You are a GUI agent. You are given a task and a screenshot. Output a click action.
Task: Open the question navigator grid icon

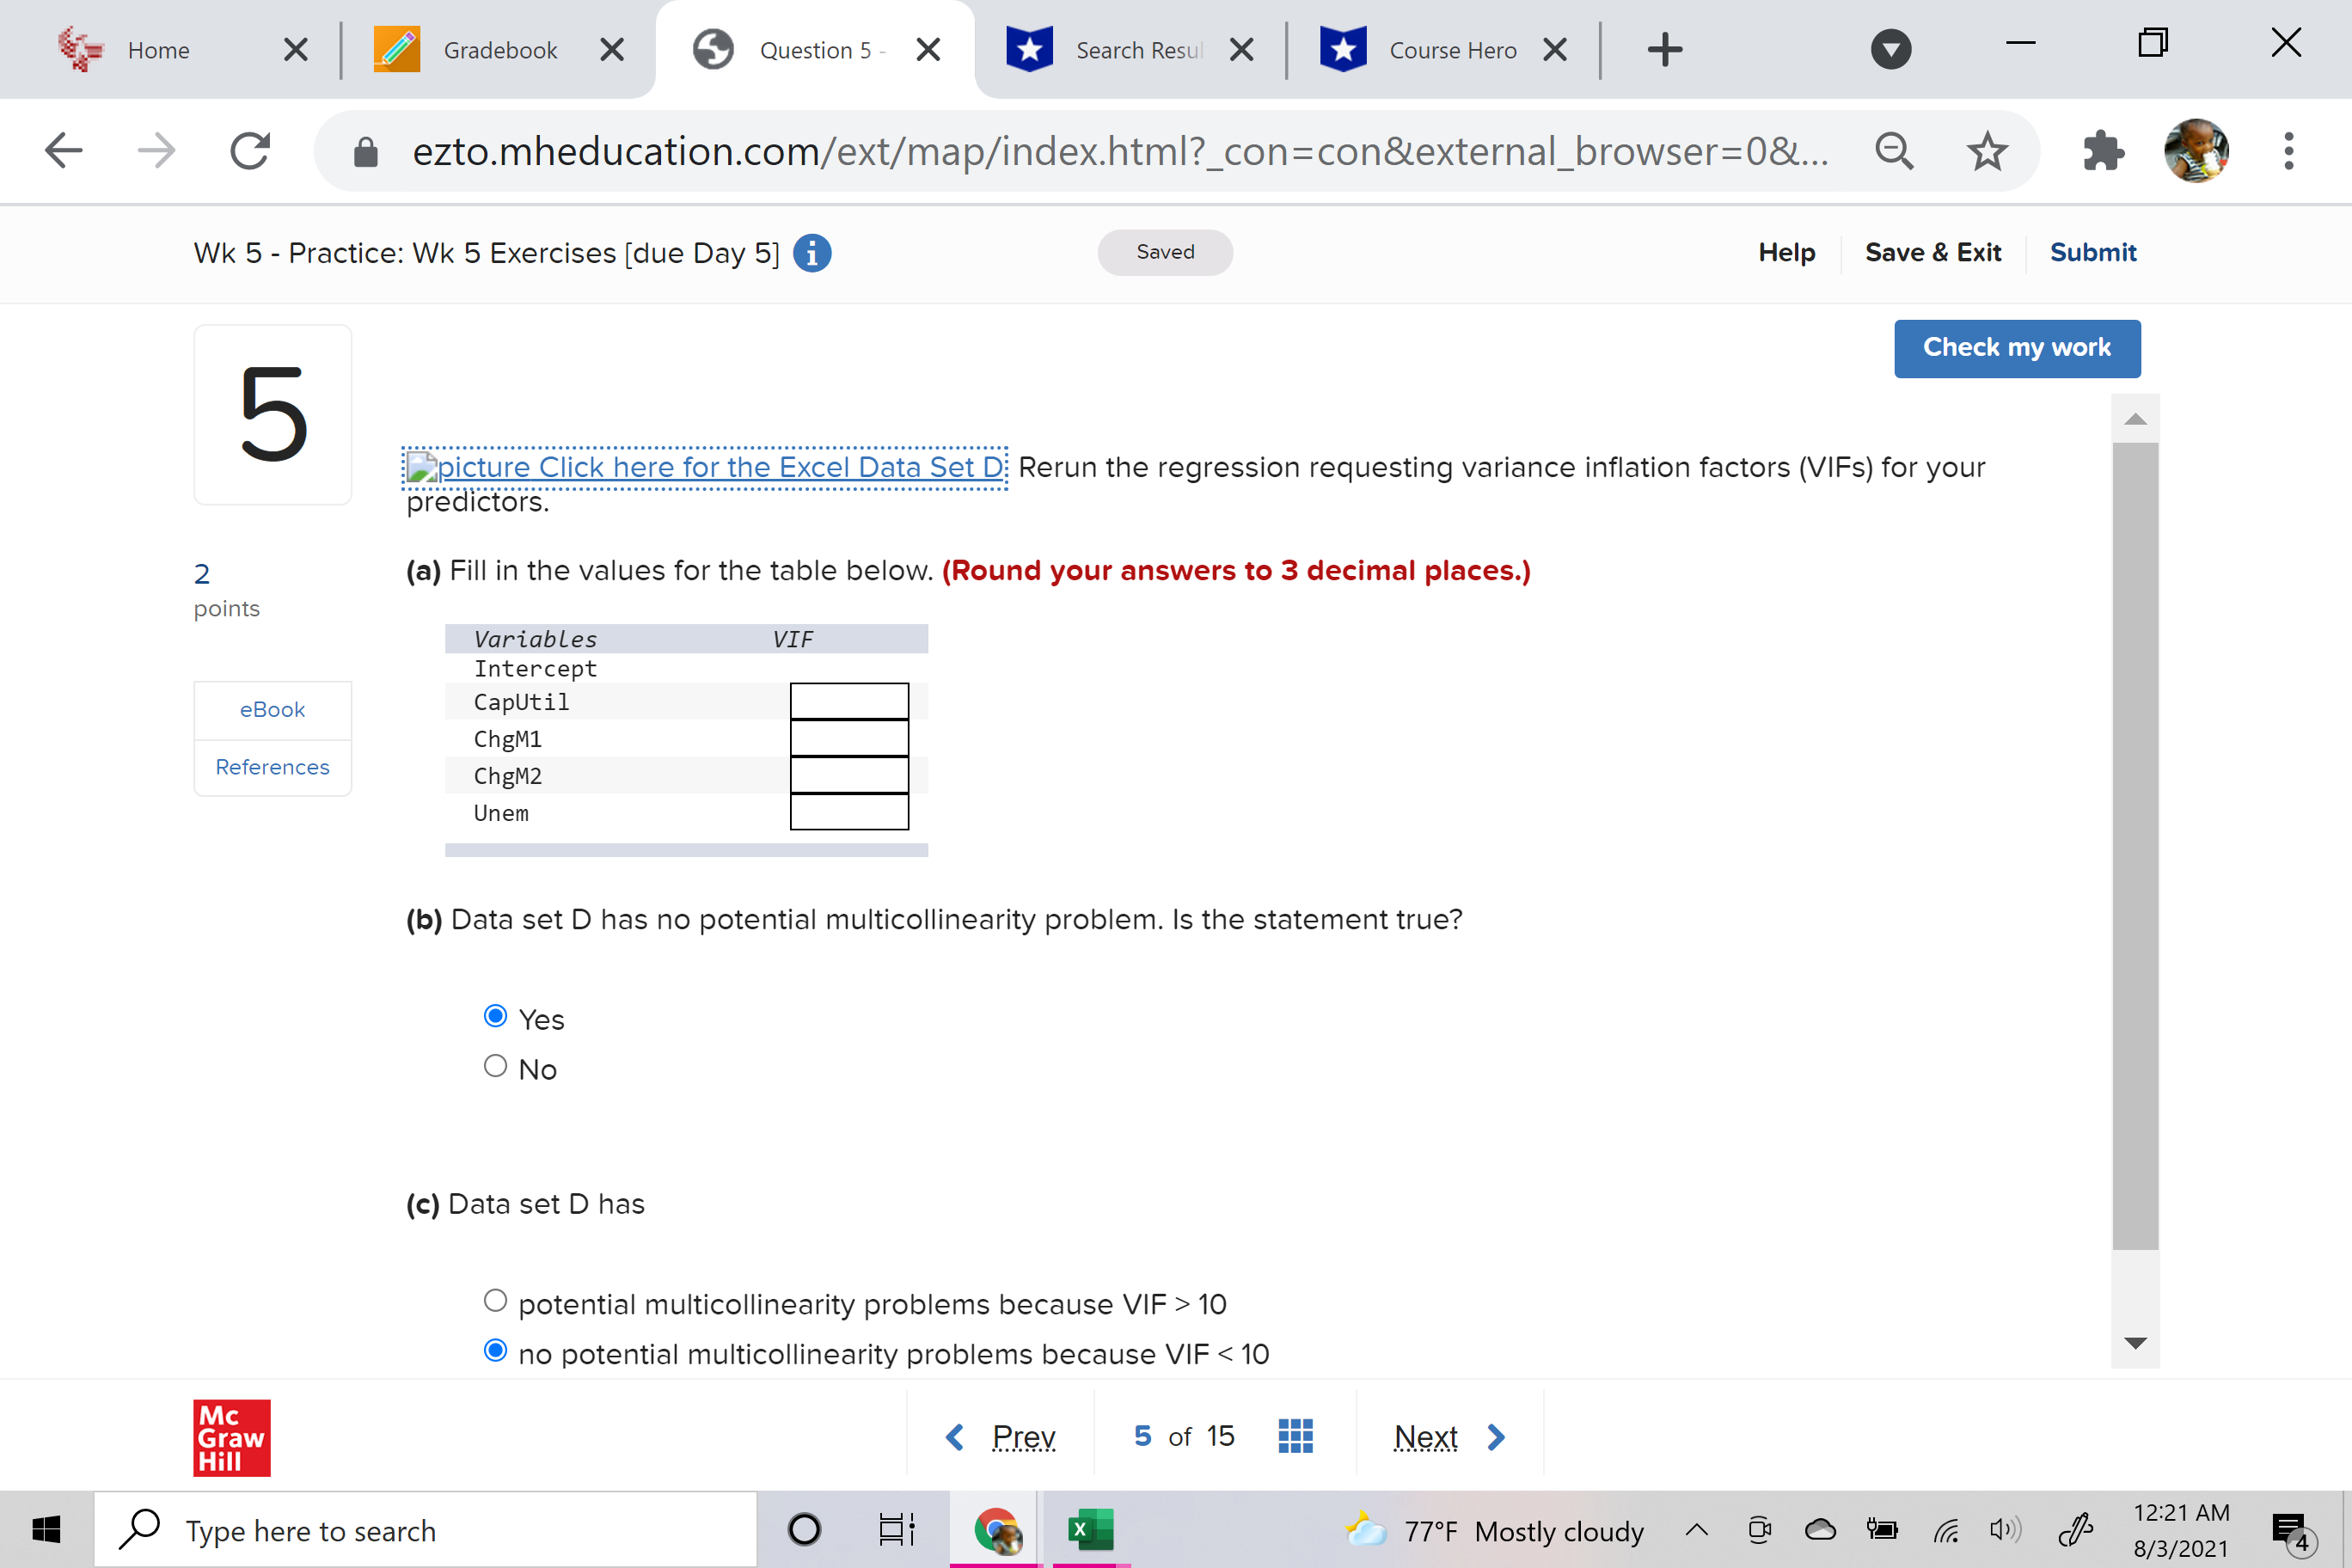coord(1295,1436)
